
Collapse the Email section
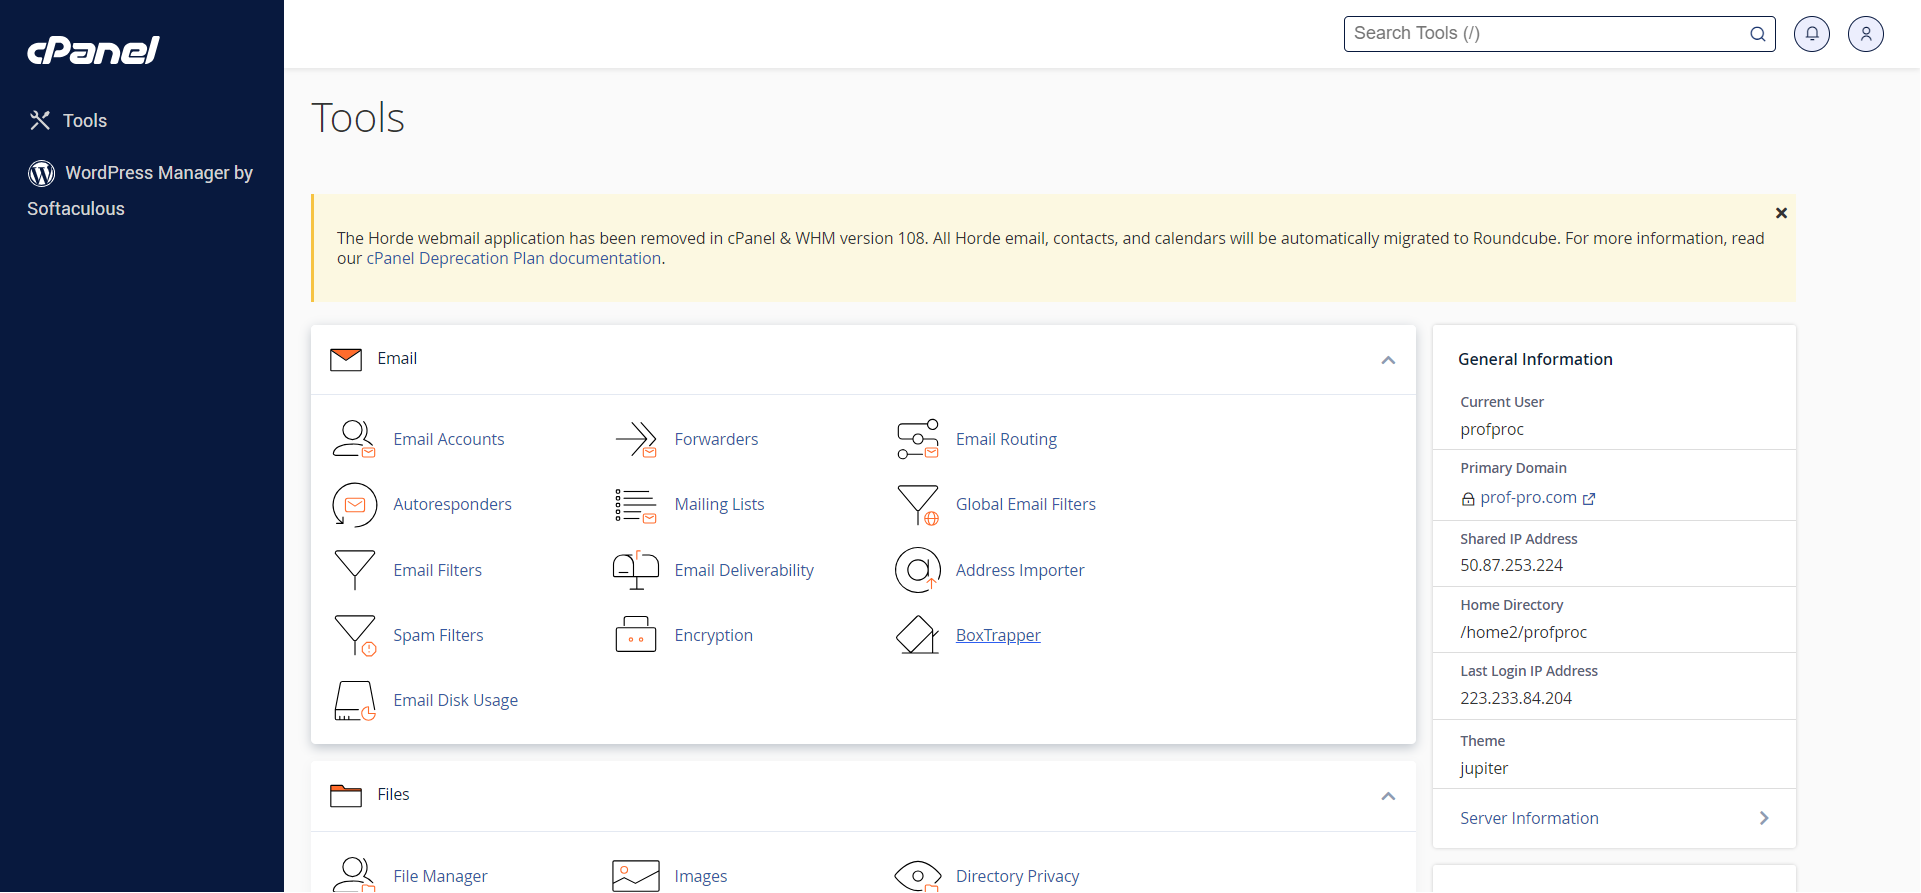tap(1388, 360)
